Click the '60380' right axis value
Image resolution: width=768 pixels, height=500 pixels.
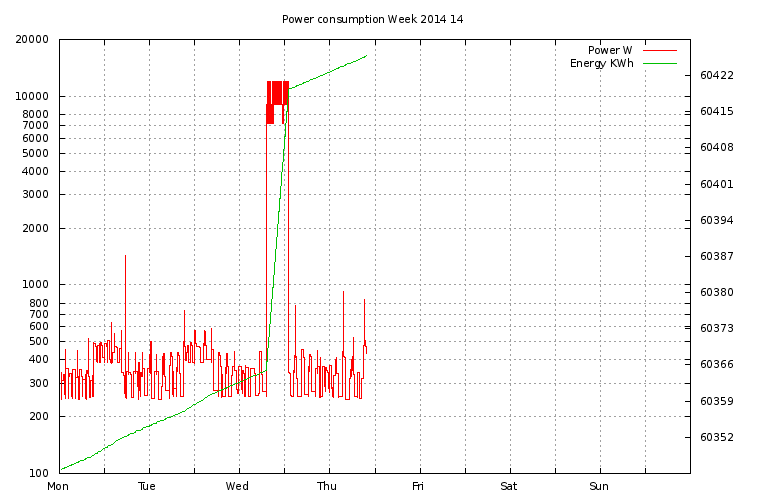click(x=717, y=292)
